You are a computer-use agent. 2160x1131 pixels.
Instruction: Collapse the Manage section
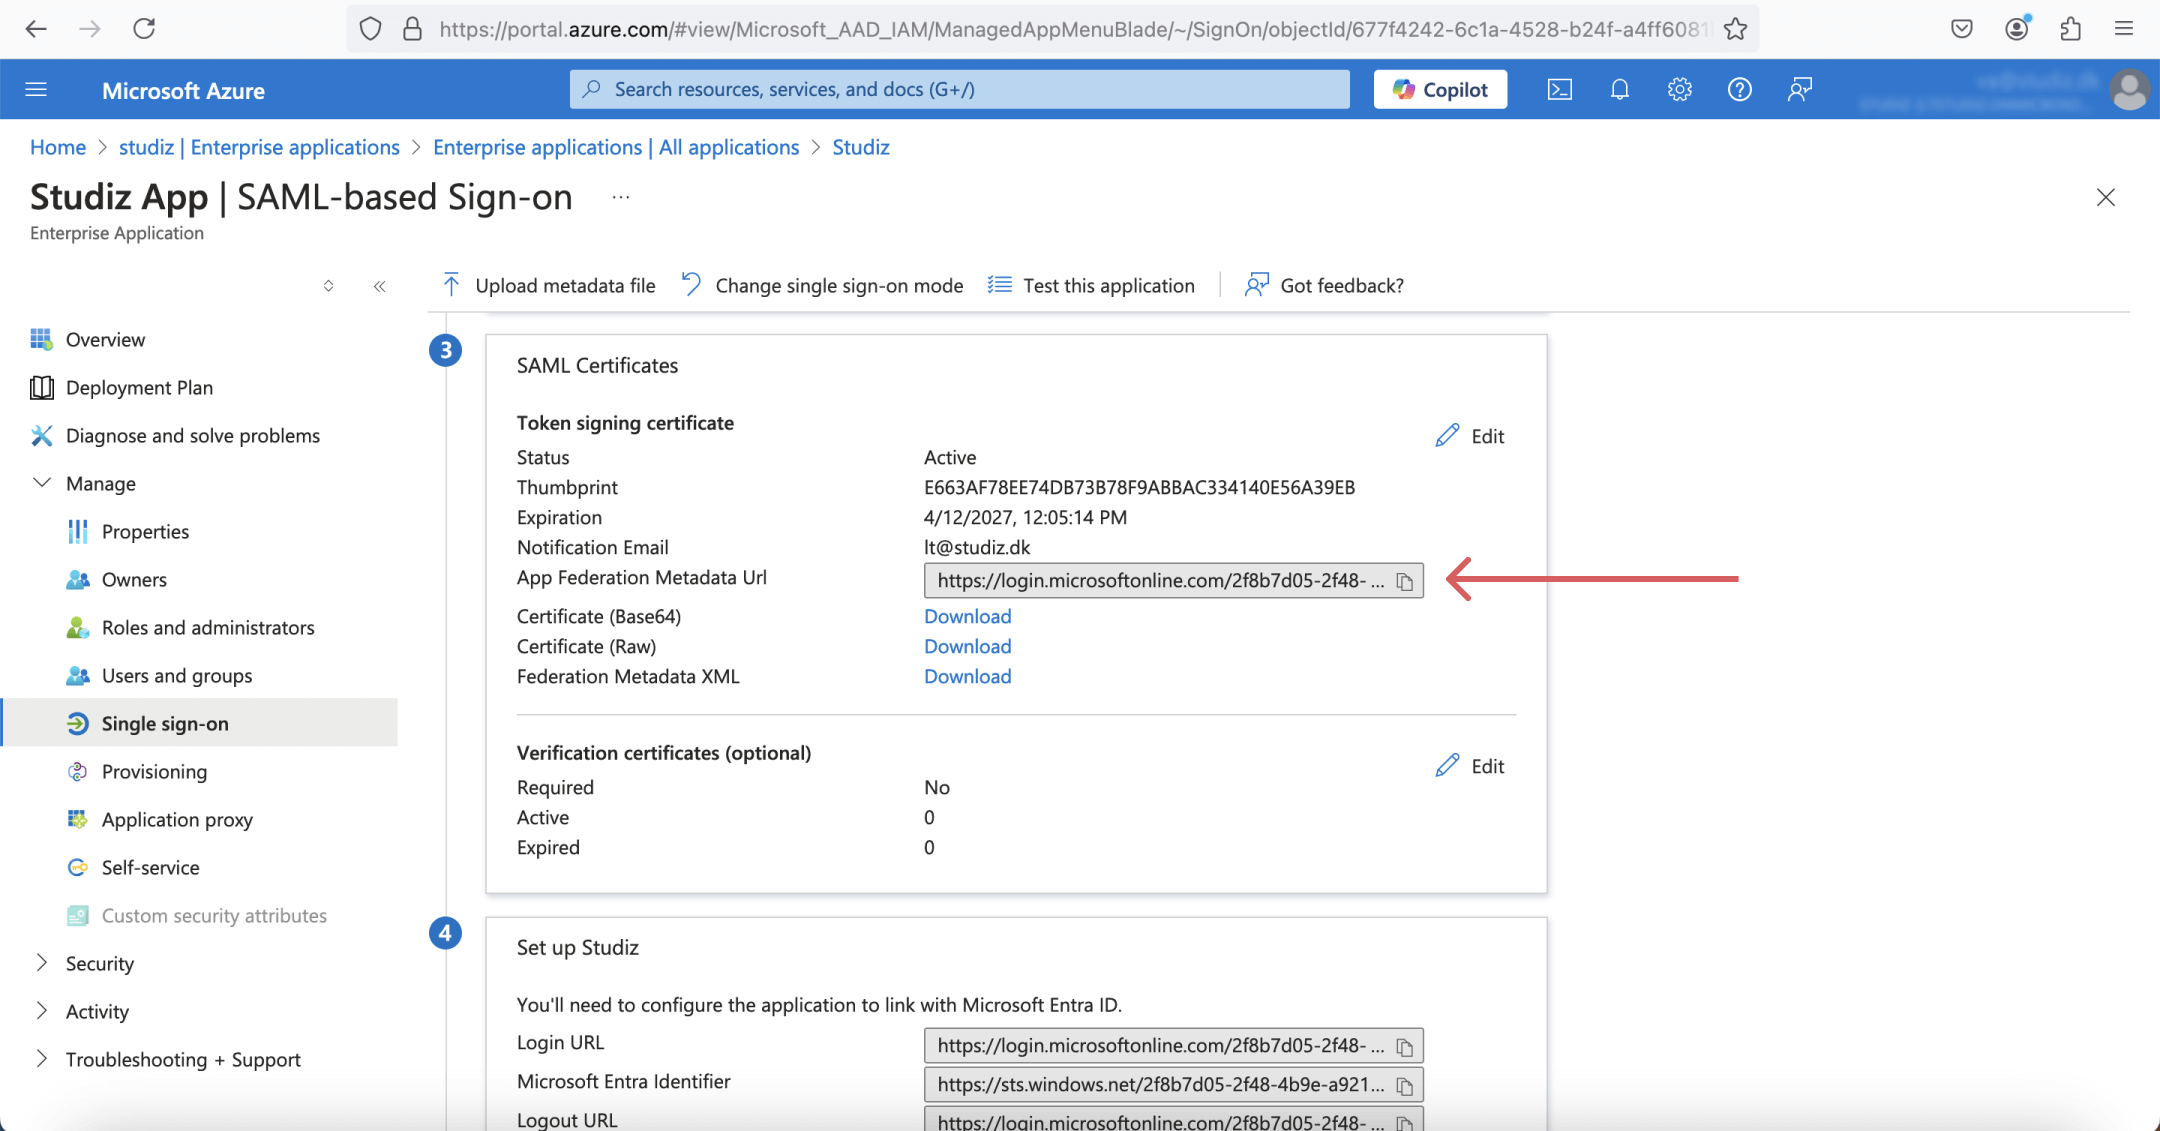click(x=42, y=483)
